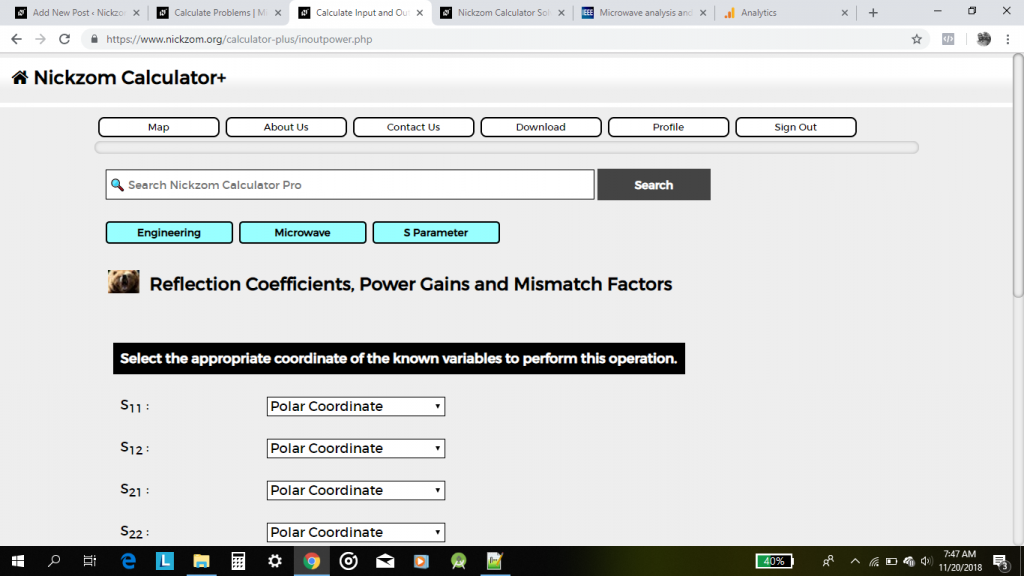Viewport: 1024px width, 576px height.
Task: Click the bear thumbnail beside the heading
Action: [123, 281]
